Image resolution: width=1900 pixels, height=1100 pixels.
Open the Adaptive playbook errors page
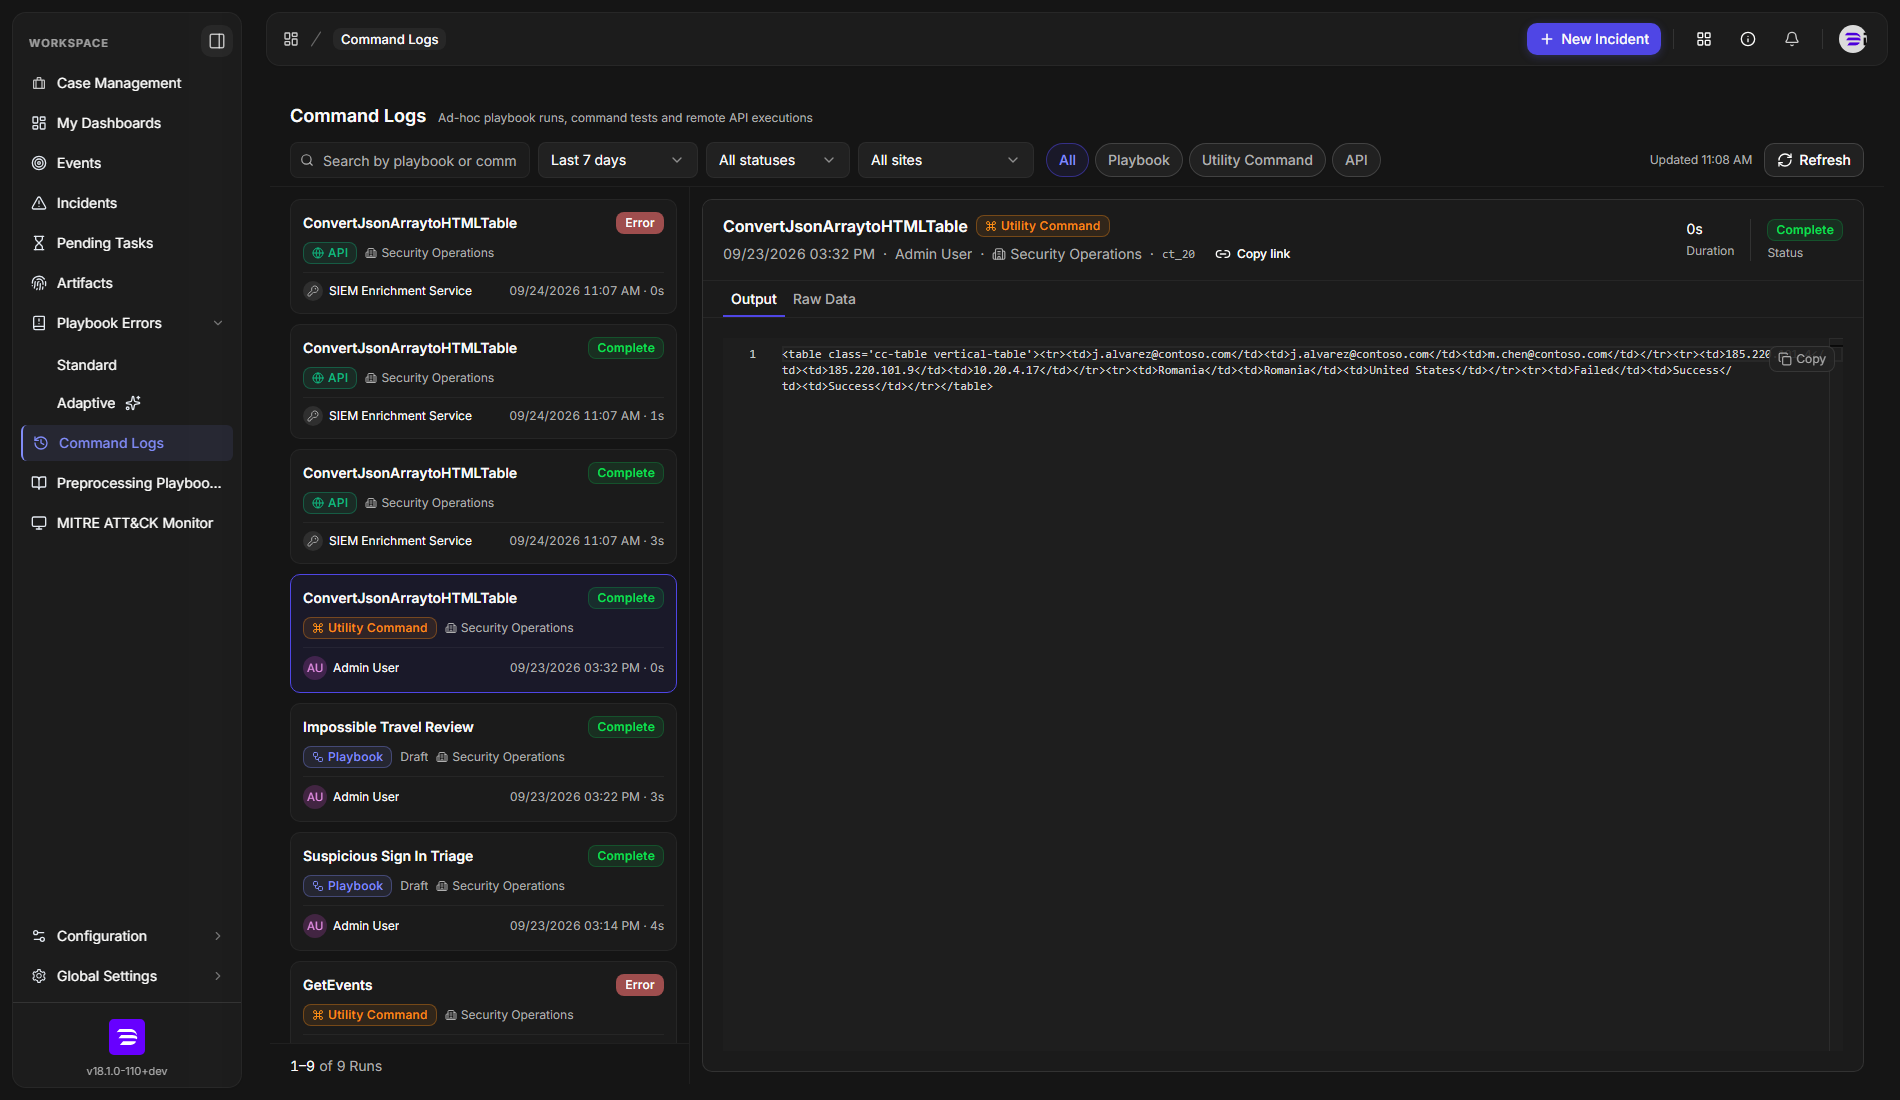[86, 403]
